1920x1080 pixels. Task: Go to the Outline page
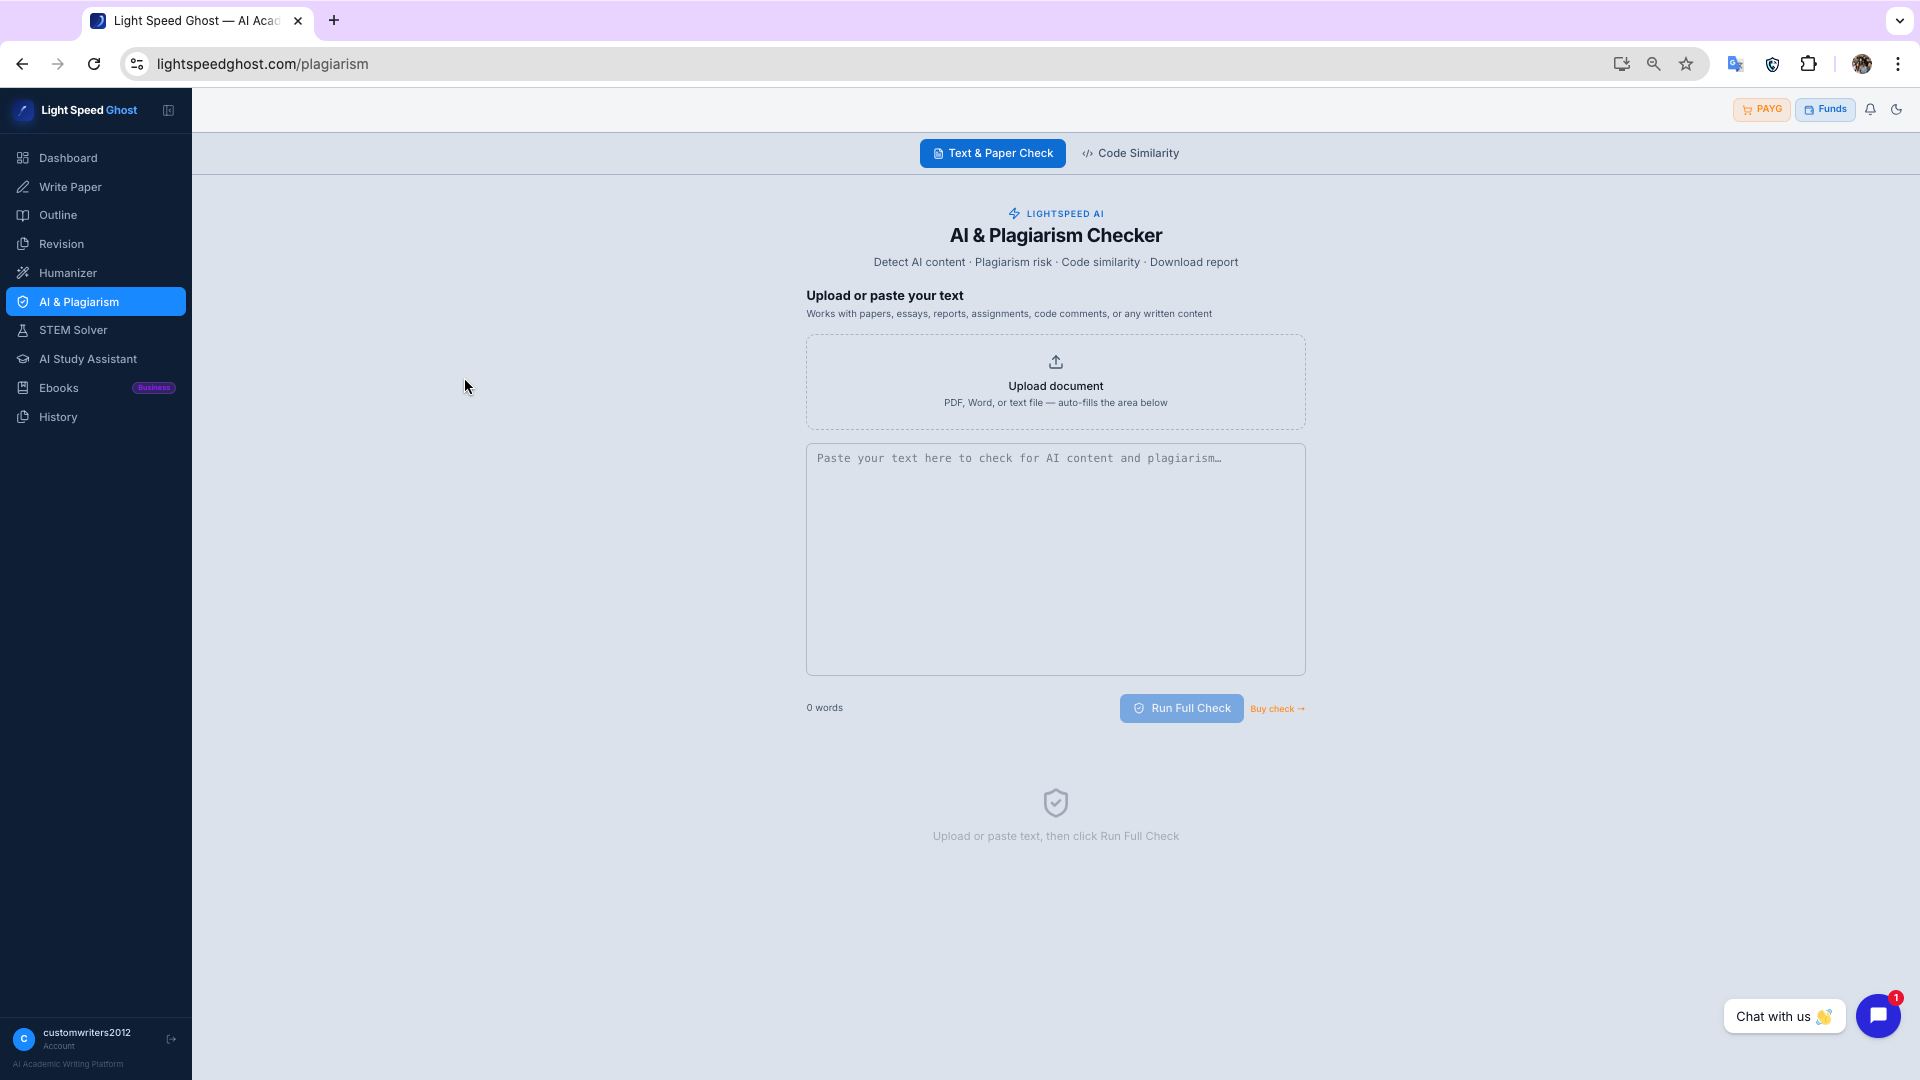pyautogui.click(x=96, y=215)
